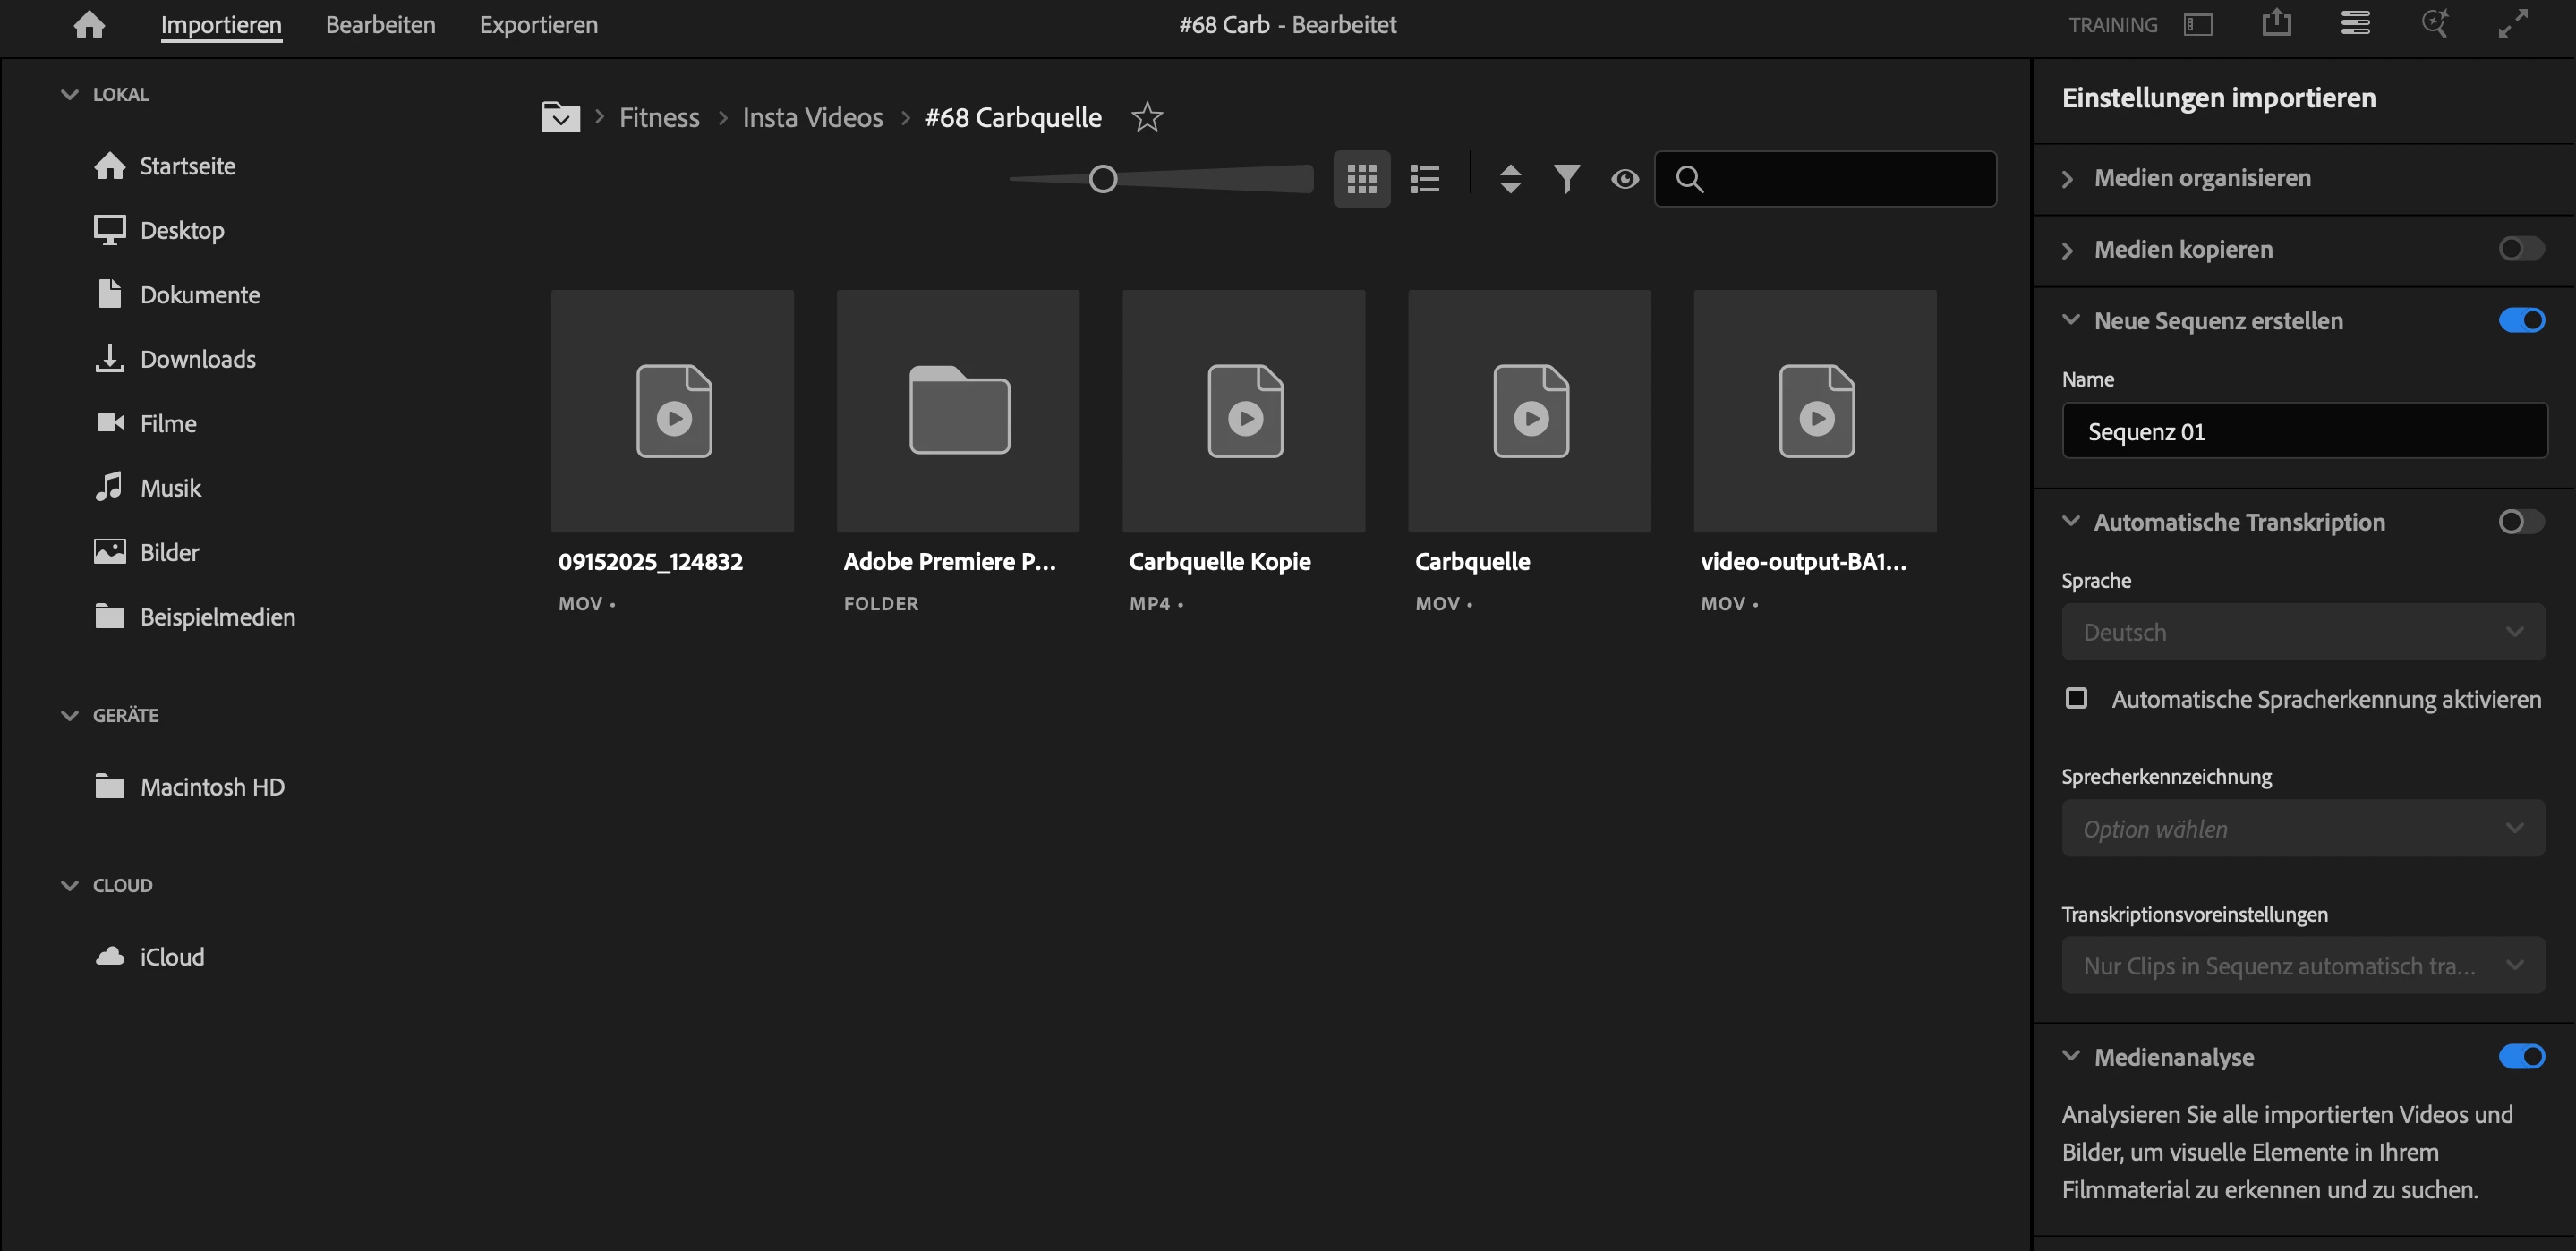Open the folder location dropdown in breadcrumb
Viewport: 2576px width, 1251px height.
pos(560,118)
